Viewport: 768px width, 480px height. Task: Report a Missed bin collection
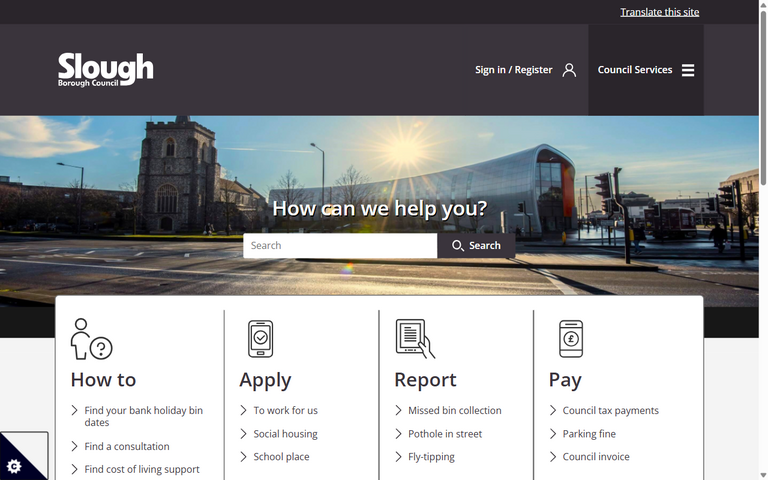click(454, 411)
